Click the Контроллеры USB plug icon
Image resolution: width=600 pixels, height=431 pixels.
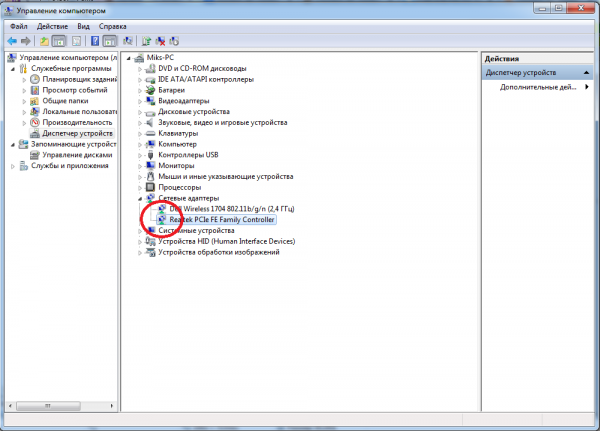(150, 155)
